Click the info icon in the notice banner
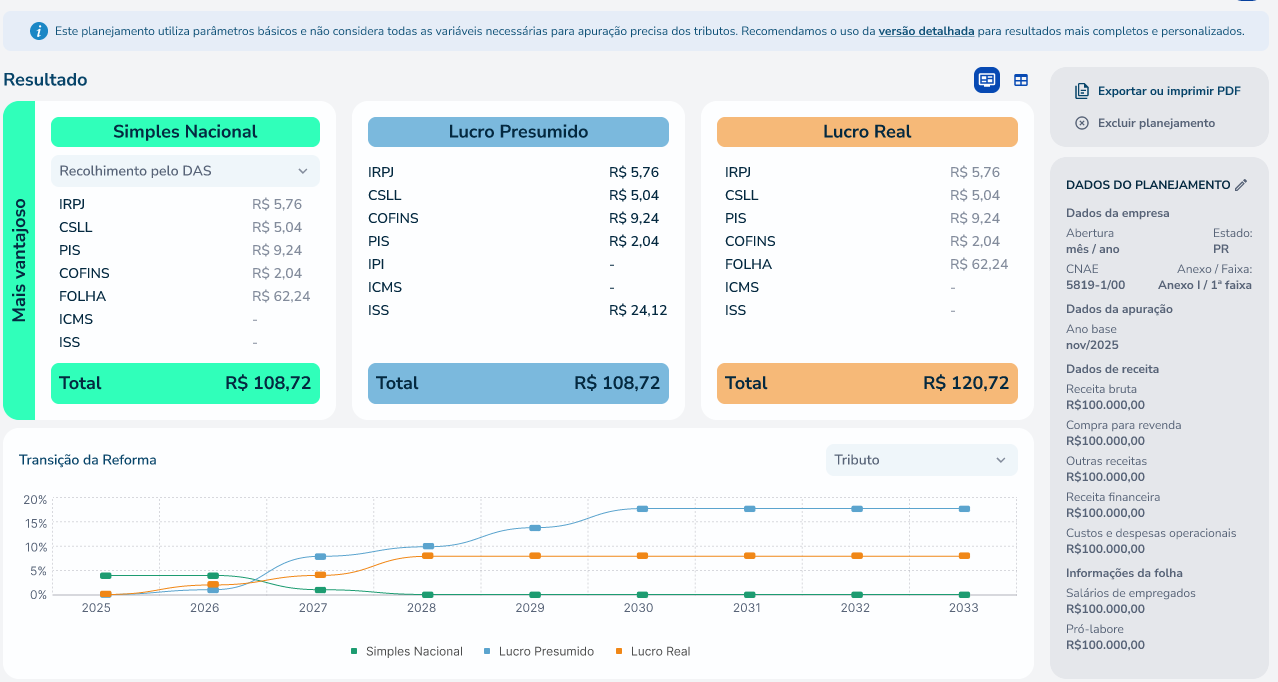The image size is (1278, 682). pos(39,31)
